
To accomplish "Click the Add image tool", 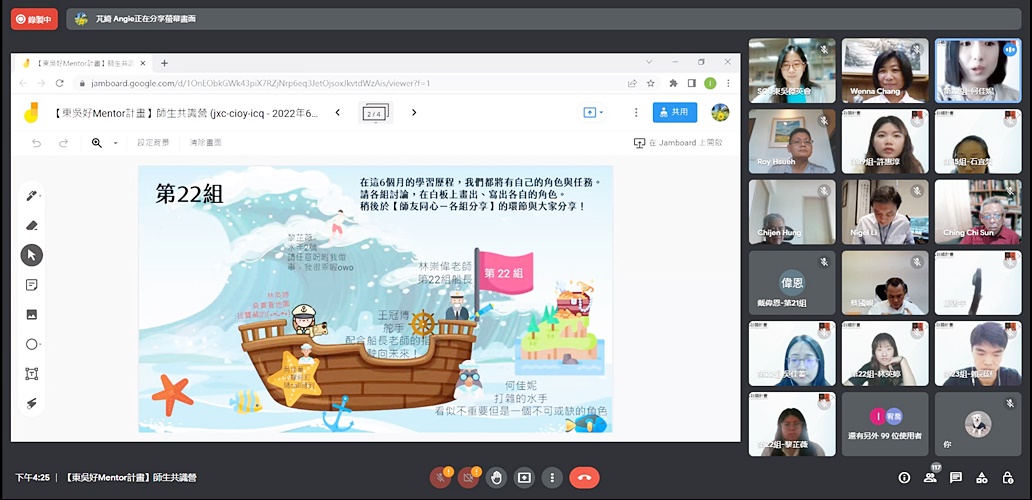I will tap(32, 314).
